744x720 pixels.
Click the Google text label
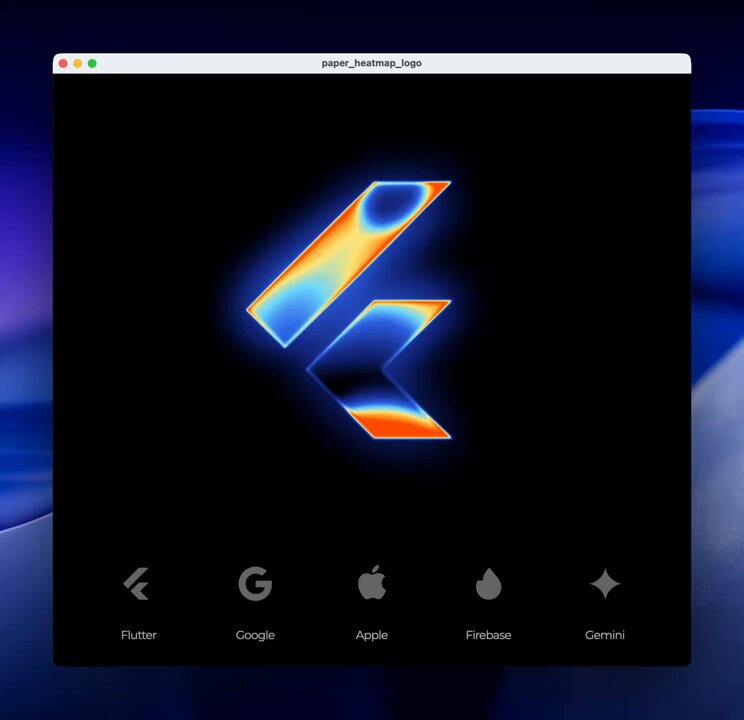255,635
